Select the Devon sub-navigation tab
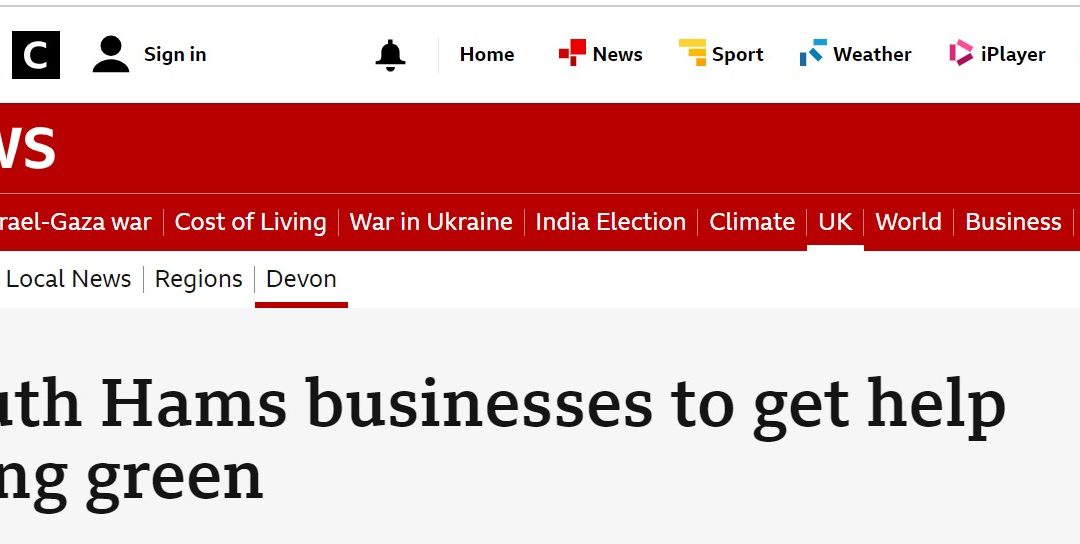 point(301,279)
